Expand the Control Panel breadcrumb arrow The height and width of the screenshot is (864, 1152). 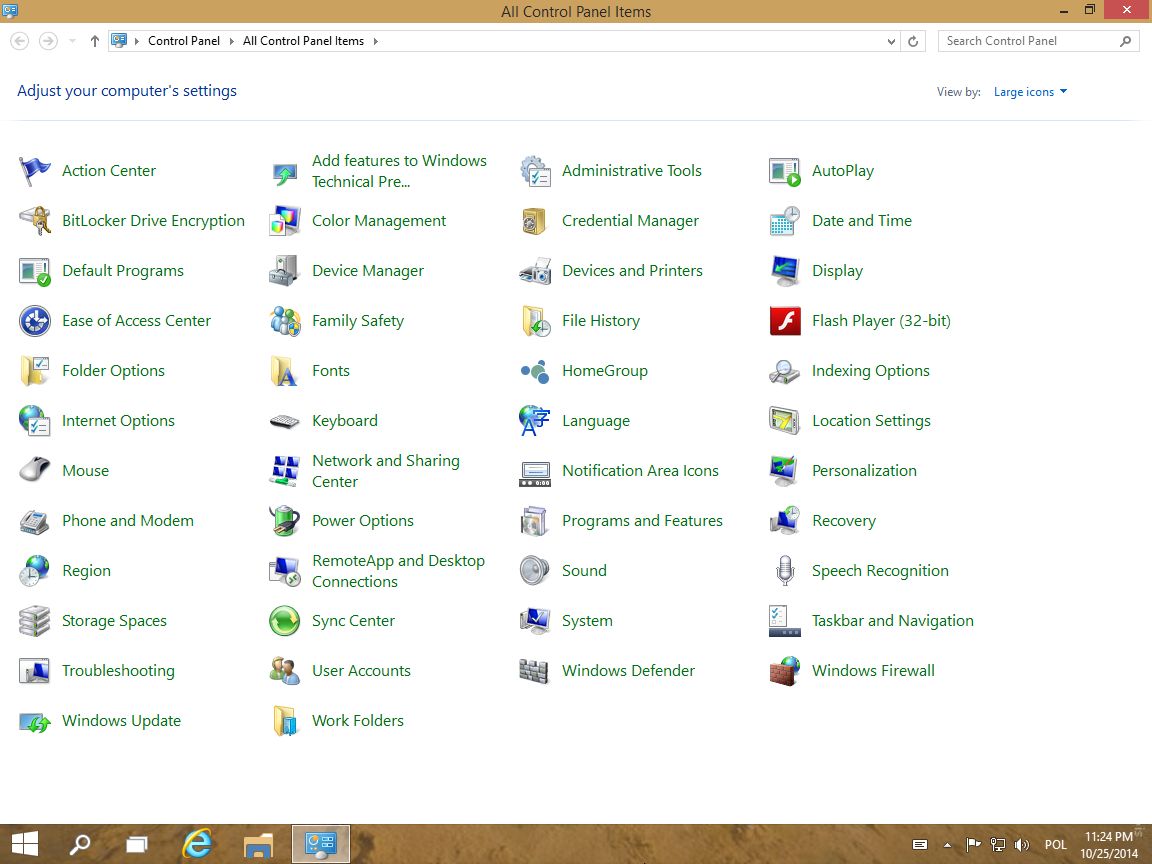click(231, 41)
